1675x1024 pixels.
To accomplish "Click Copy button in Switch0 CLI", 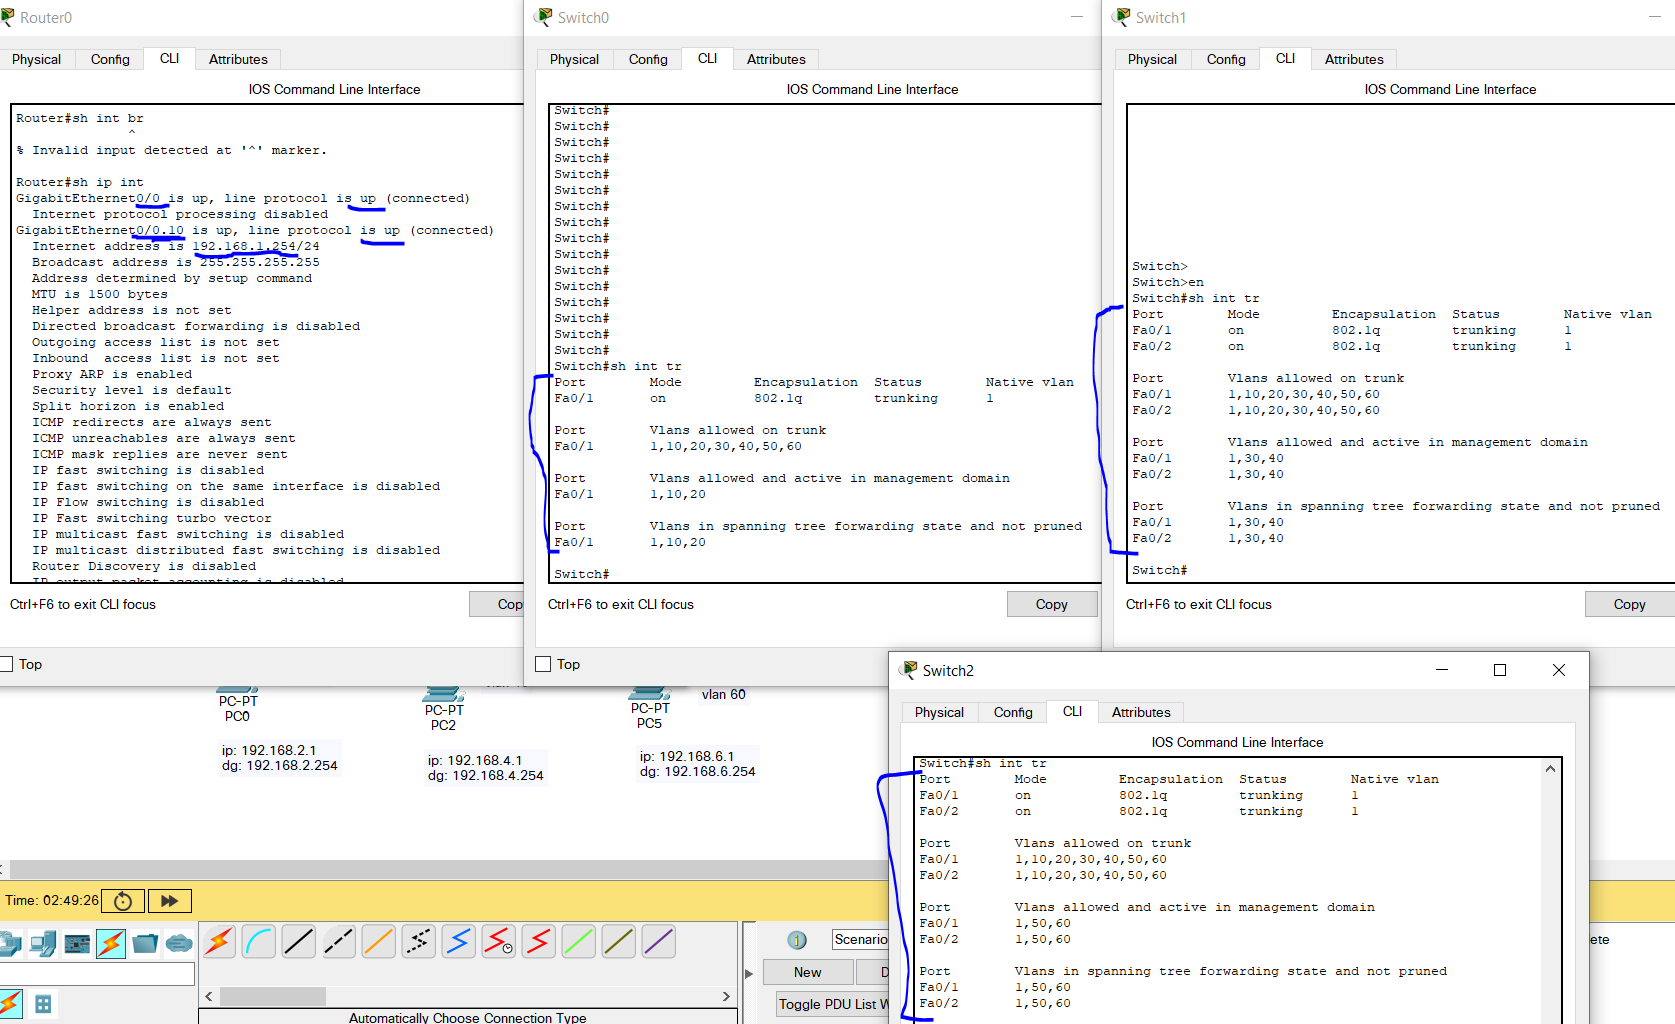I will (1052, 604).
